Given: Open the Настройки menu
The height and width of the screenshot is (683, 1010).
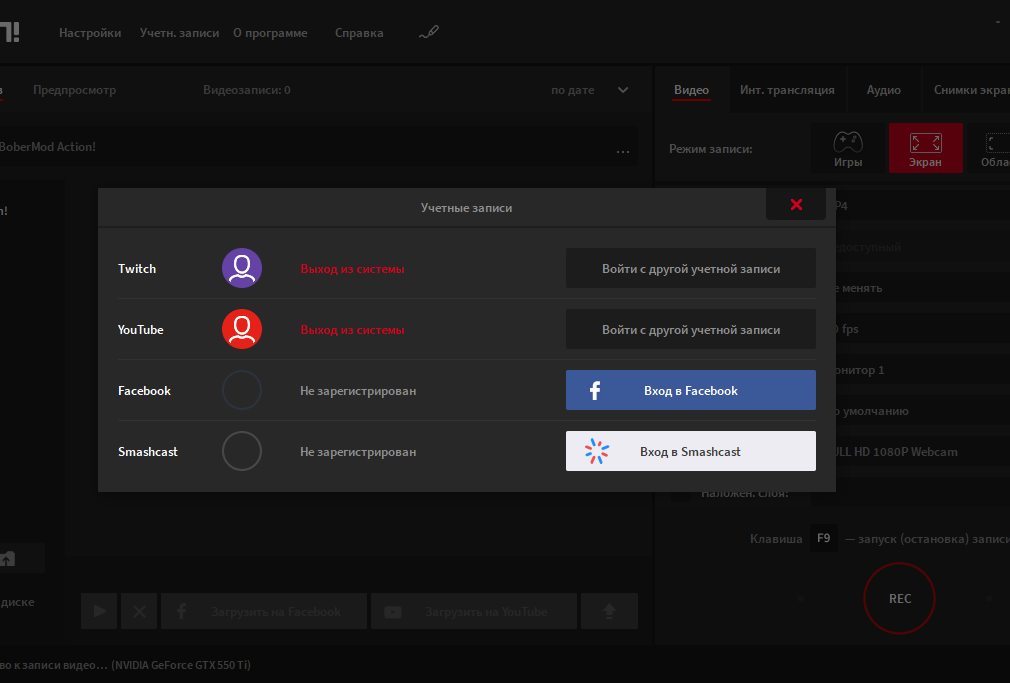Looking at the screenshot, I should click(90, 33).
